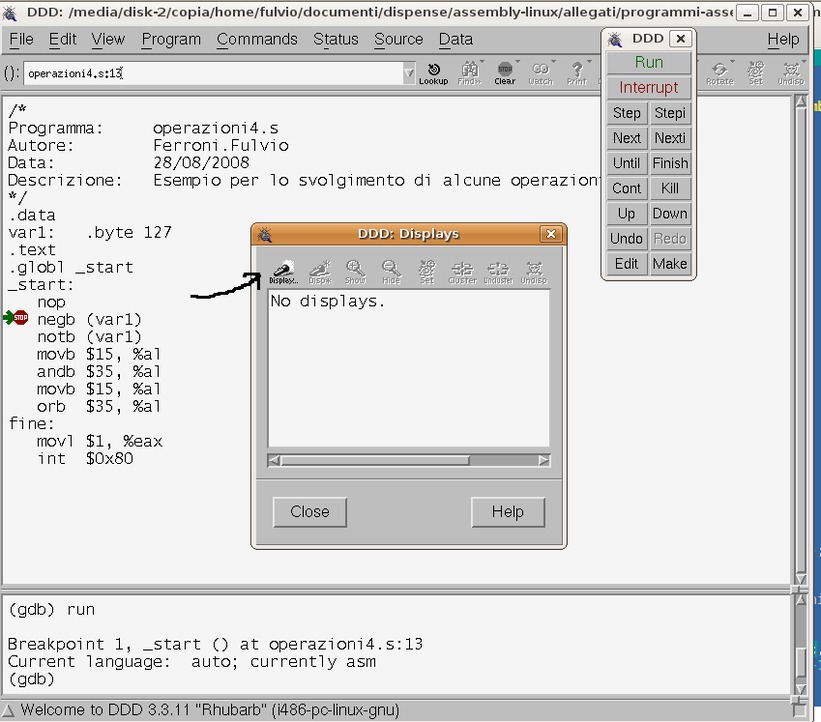Click the Clear breakpoint stop-sign icon
Screen dimensions: 821x722
tap(505, 72)
